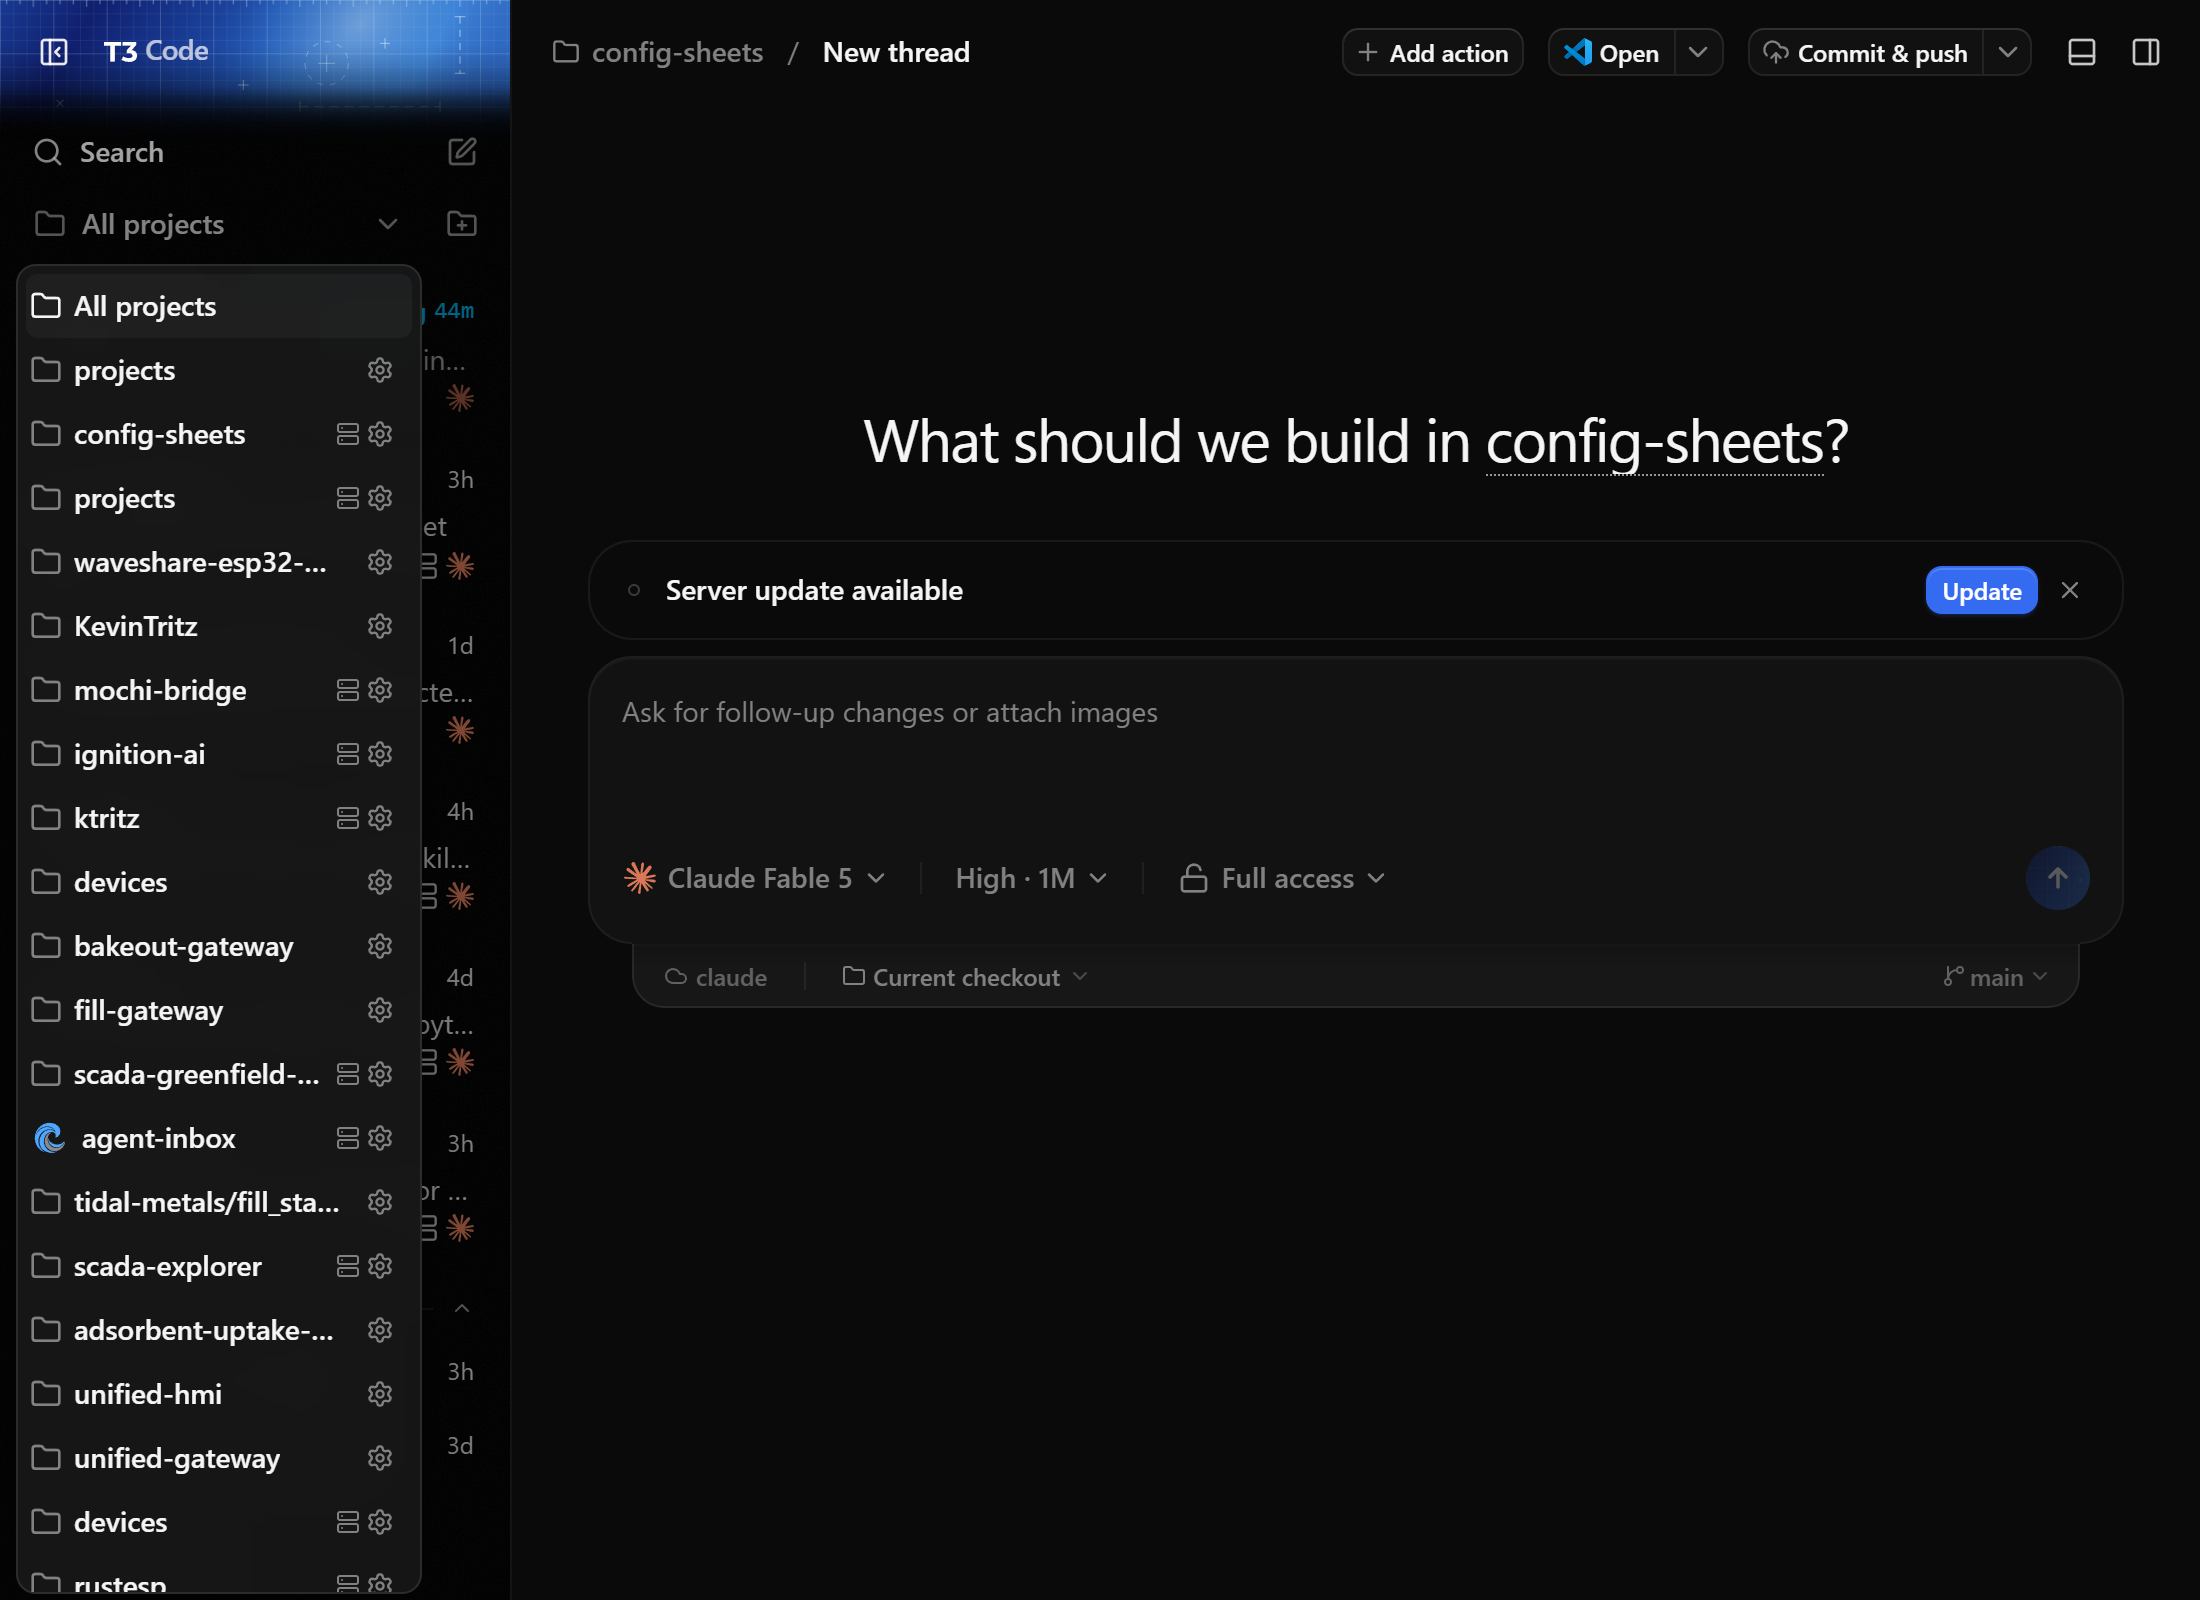This screenshot has width=2200, height=1600.
Task: Select All projects in the dropdown list
Action: pyautogui.click(x=219, y=306)
